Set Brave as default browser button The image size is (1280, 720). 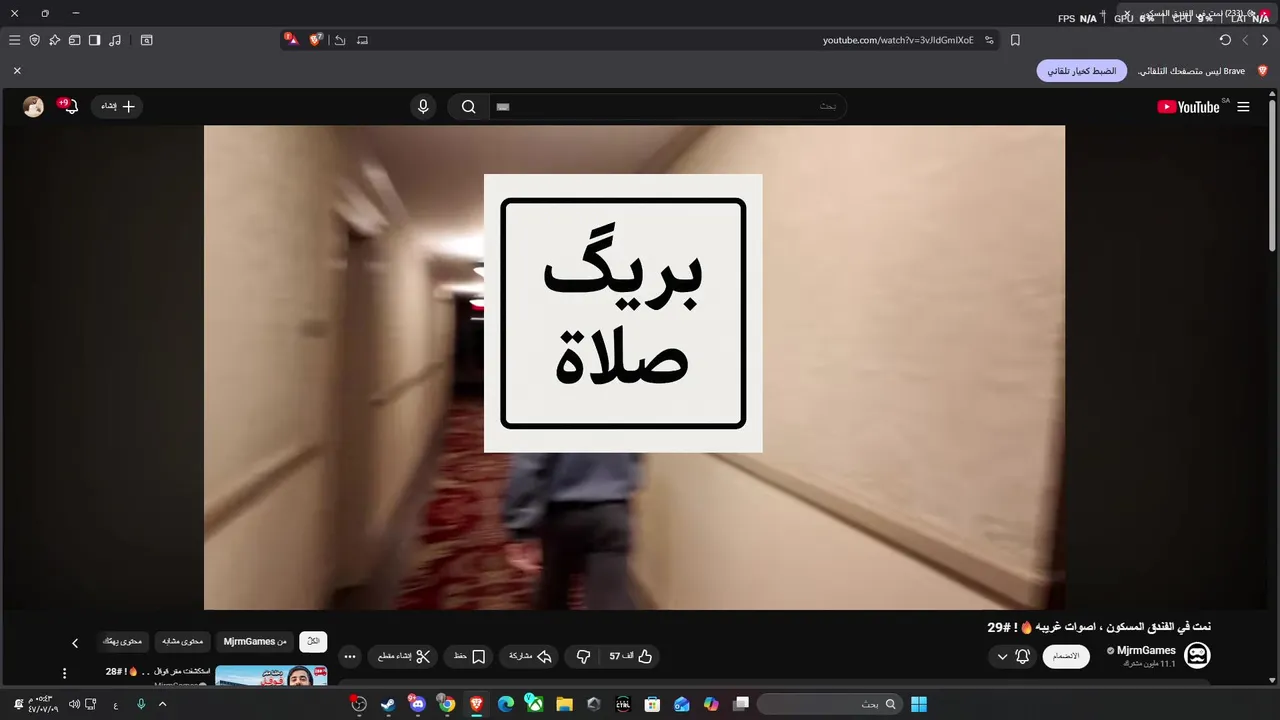coord(1082,71)
